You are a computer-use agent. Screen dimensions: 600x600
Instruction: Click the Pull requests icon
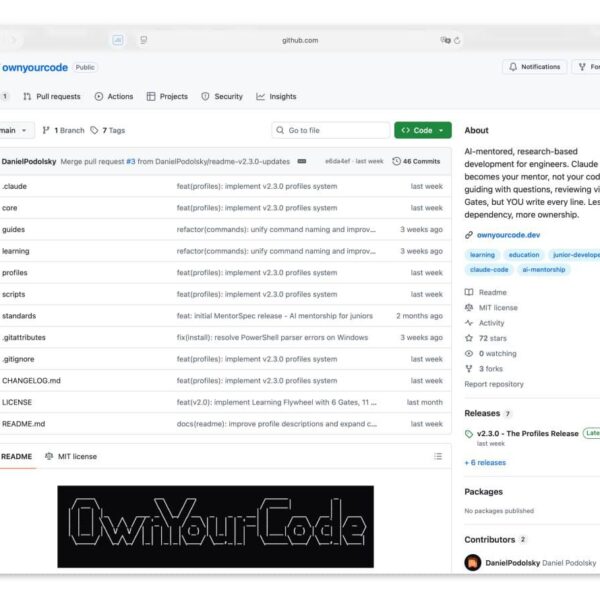[27, 96]
